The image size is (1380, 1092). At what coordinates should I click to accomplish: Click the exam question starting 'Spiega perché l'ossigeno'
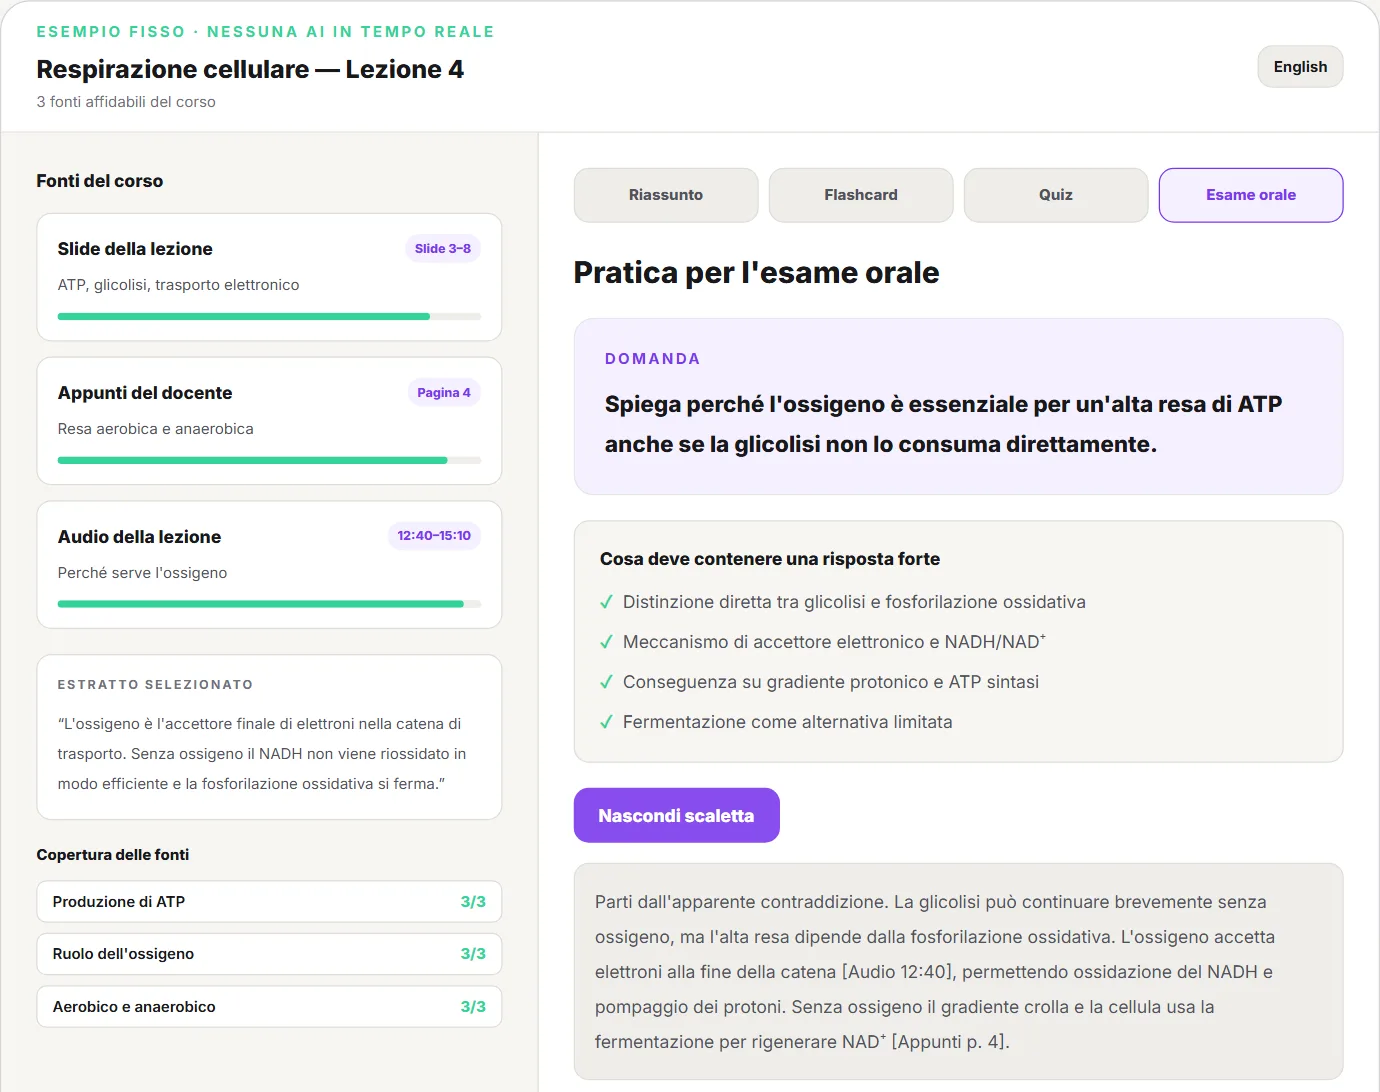[x=943, y=424]
